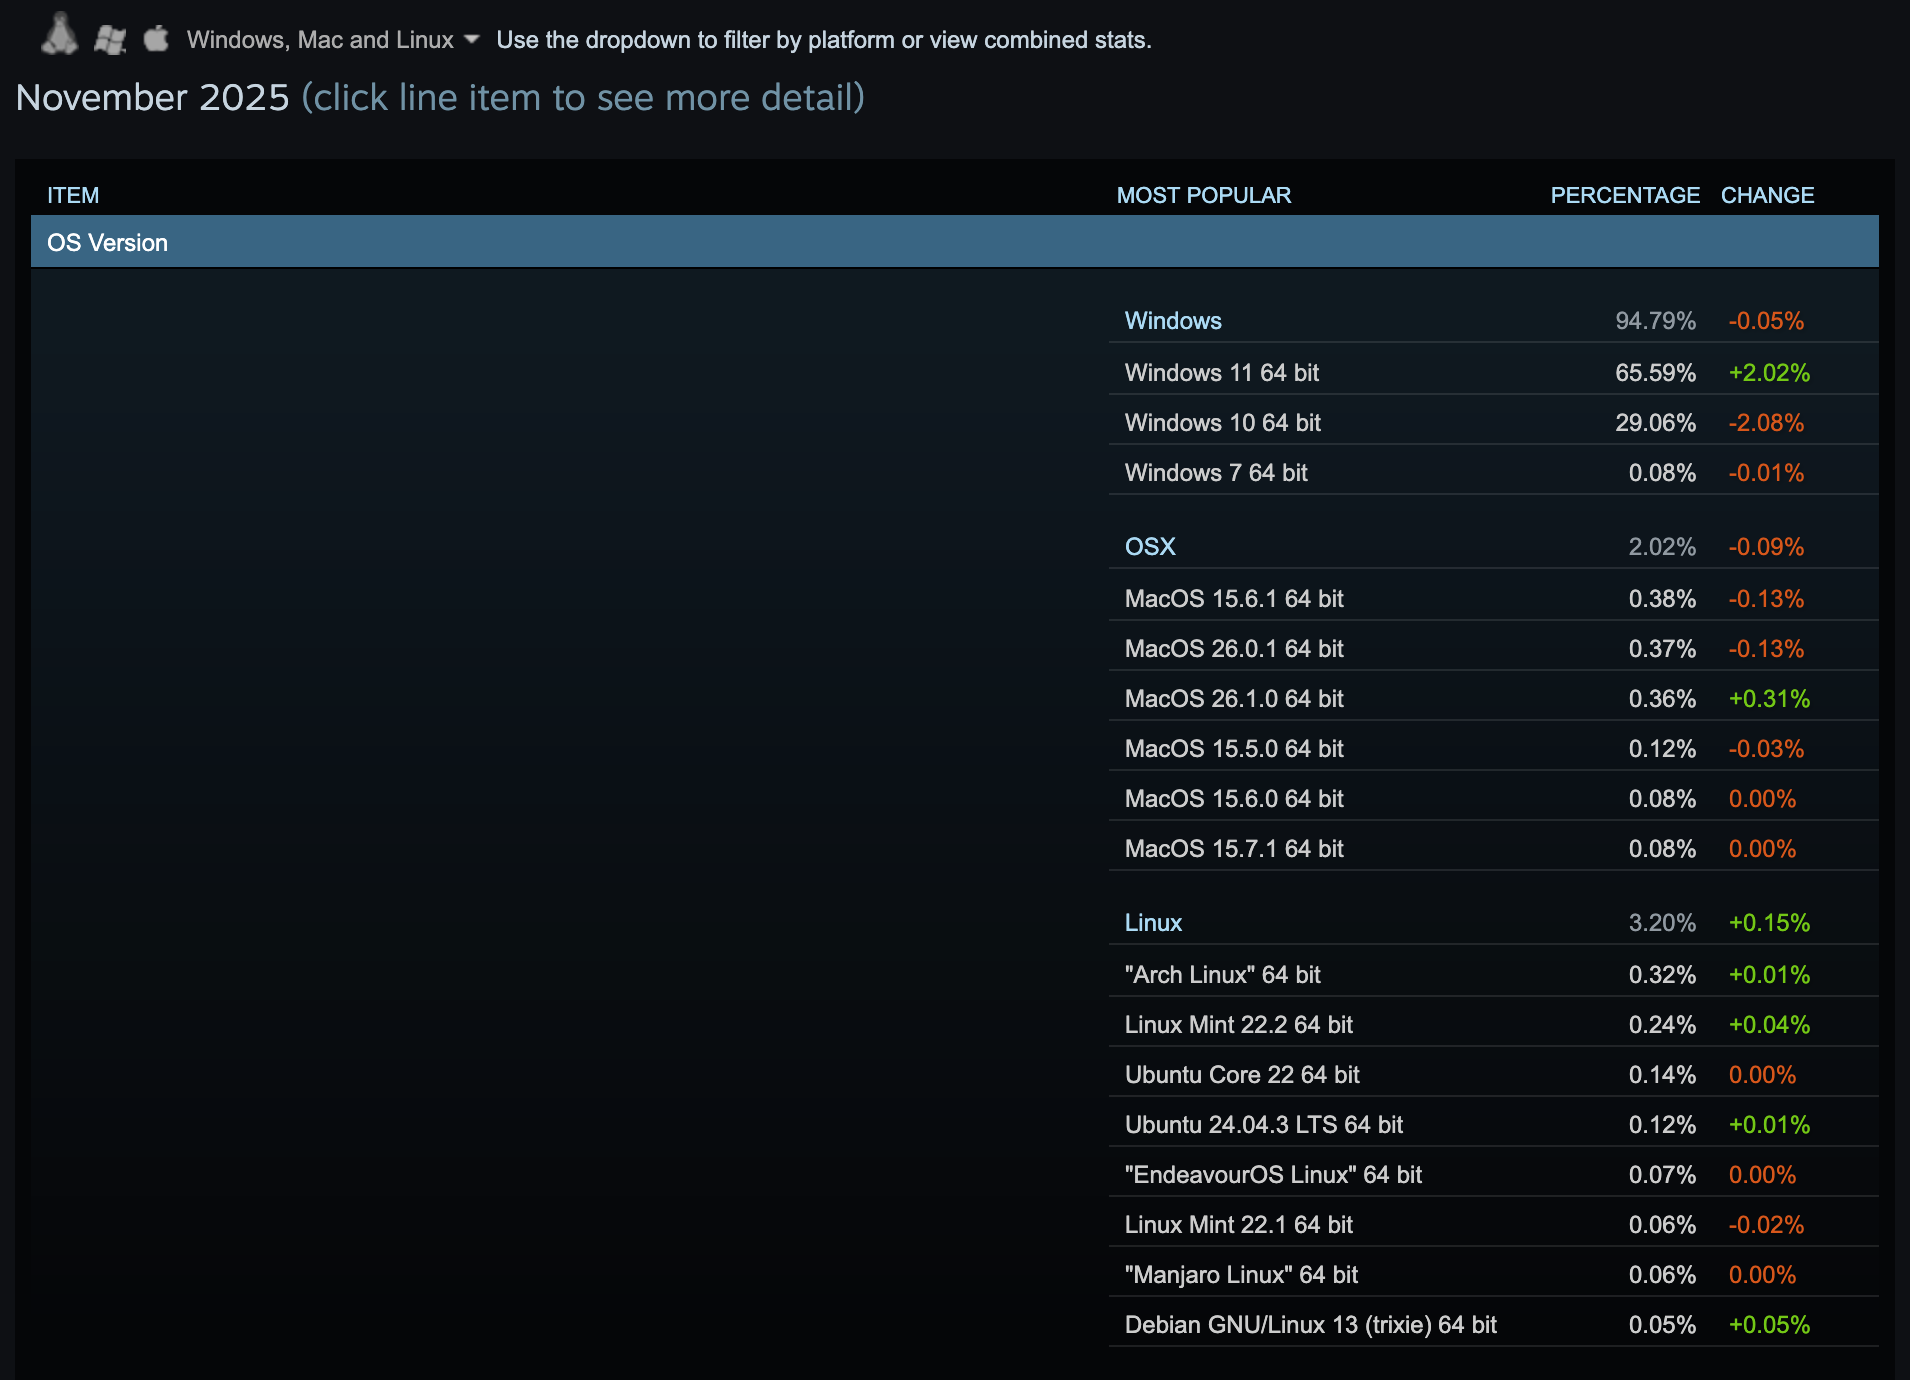
Task: Click the -2.08% change for Windows 10
Action: 1766,423
